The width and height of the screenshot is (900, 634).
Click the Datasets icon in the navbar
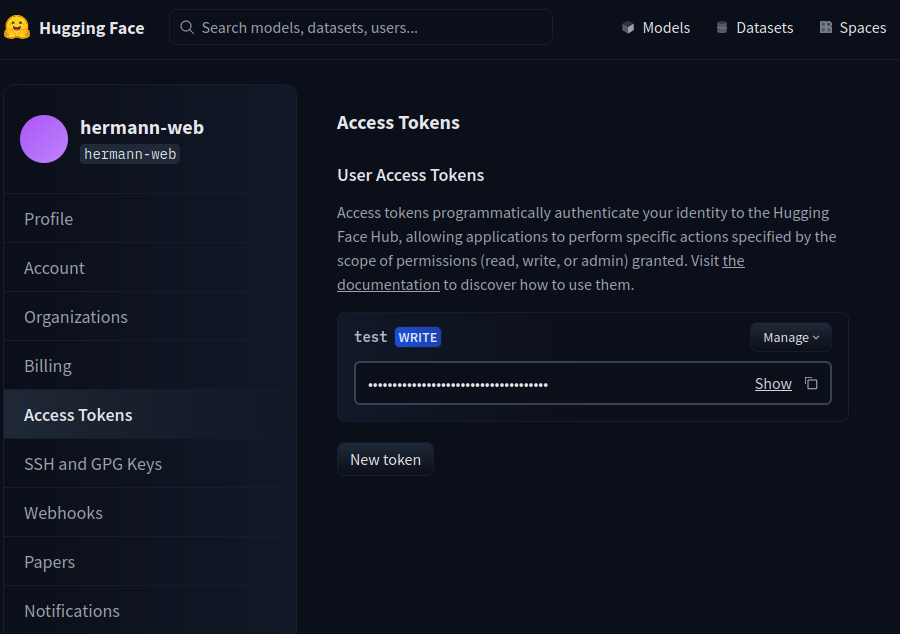point(722,27)
